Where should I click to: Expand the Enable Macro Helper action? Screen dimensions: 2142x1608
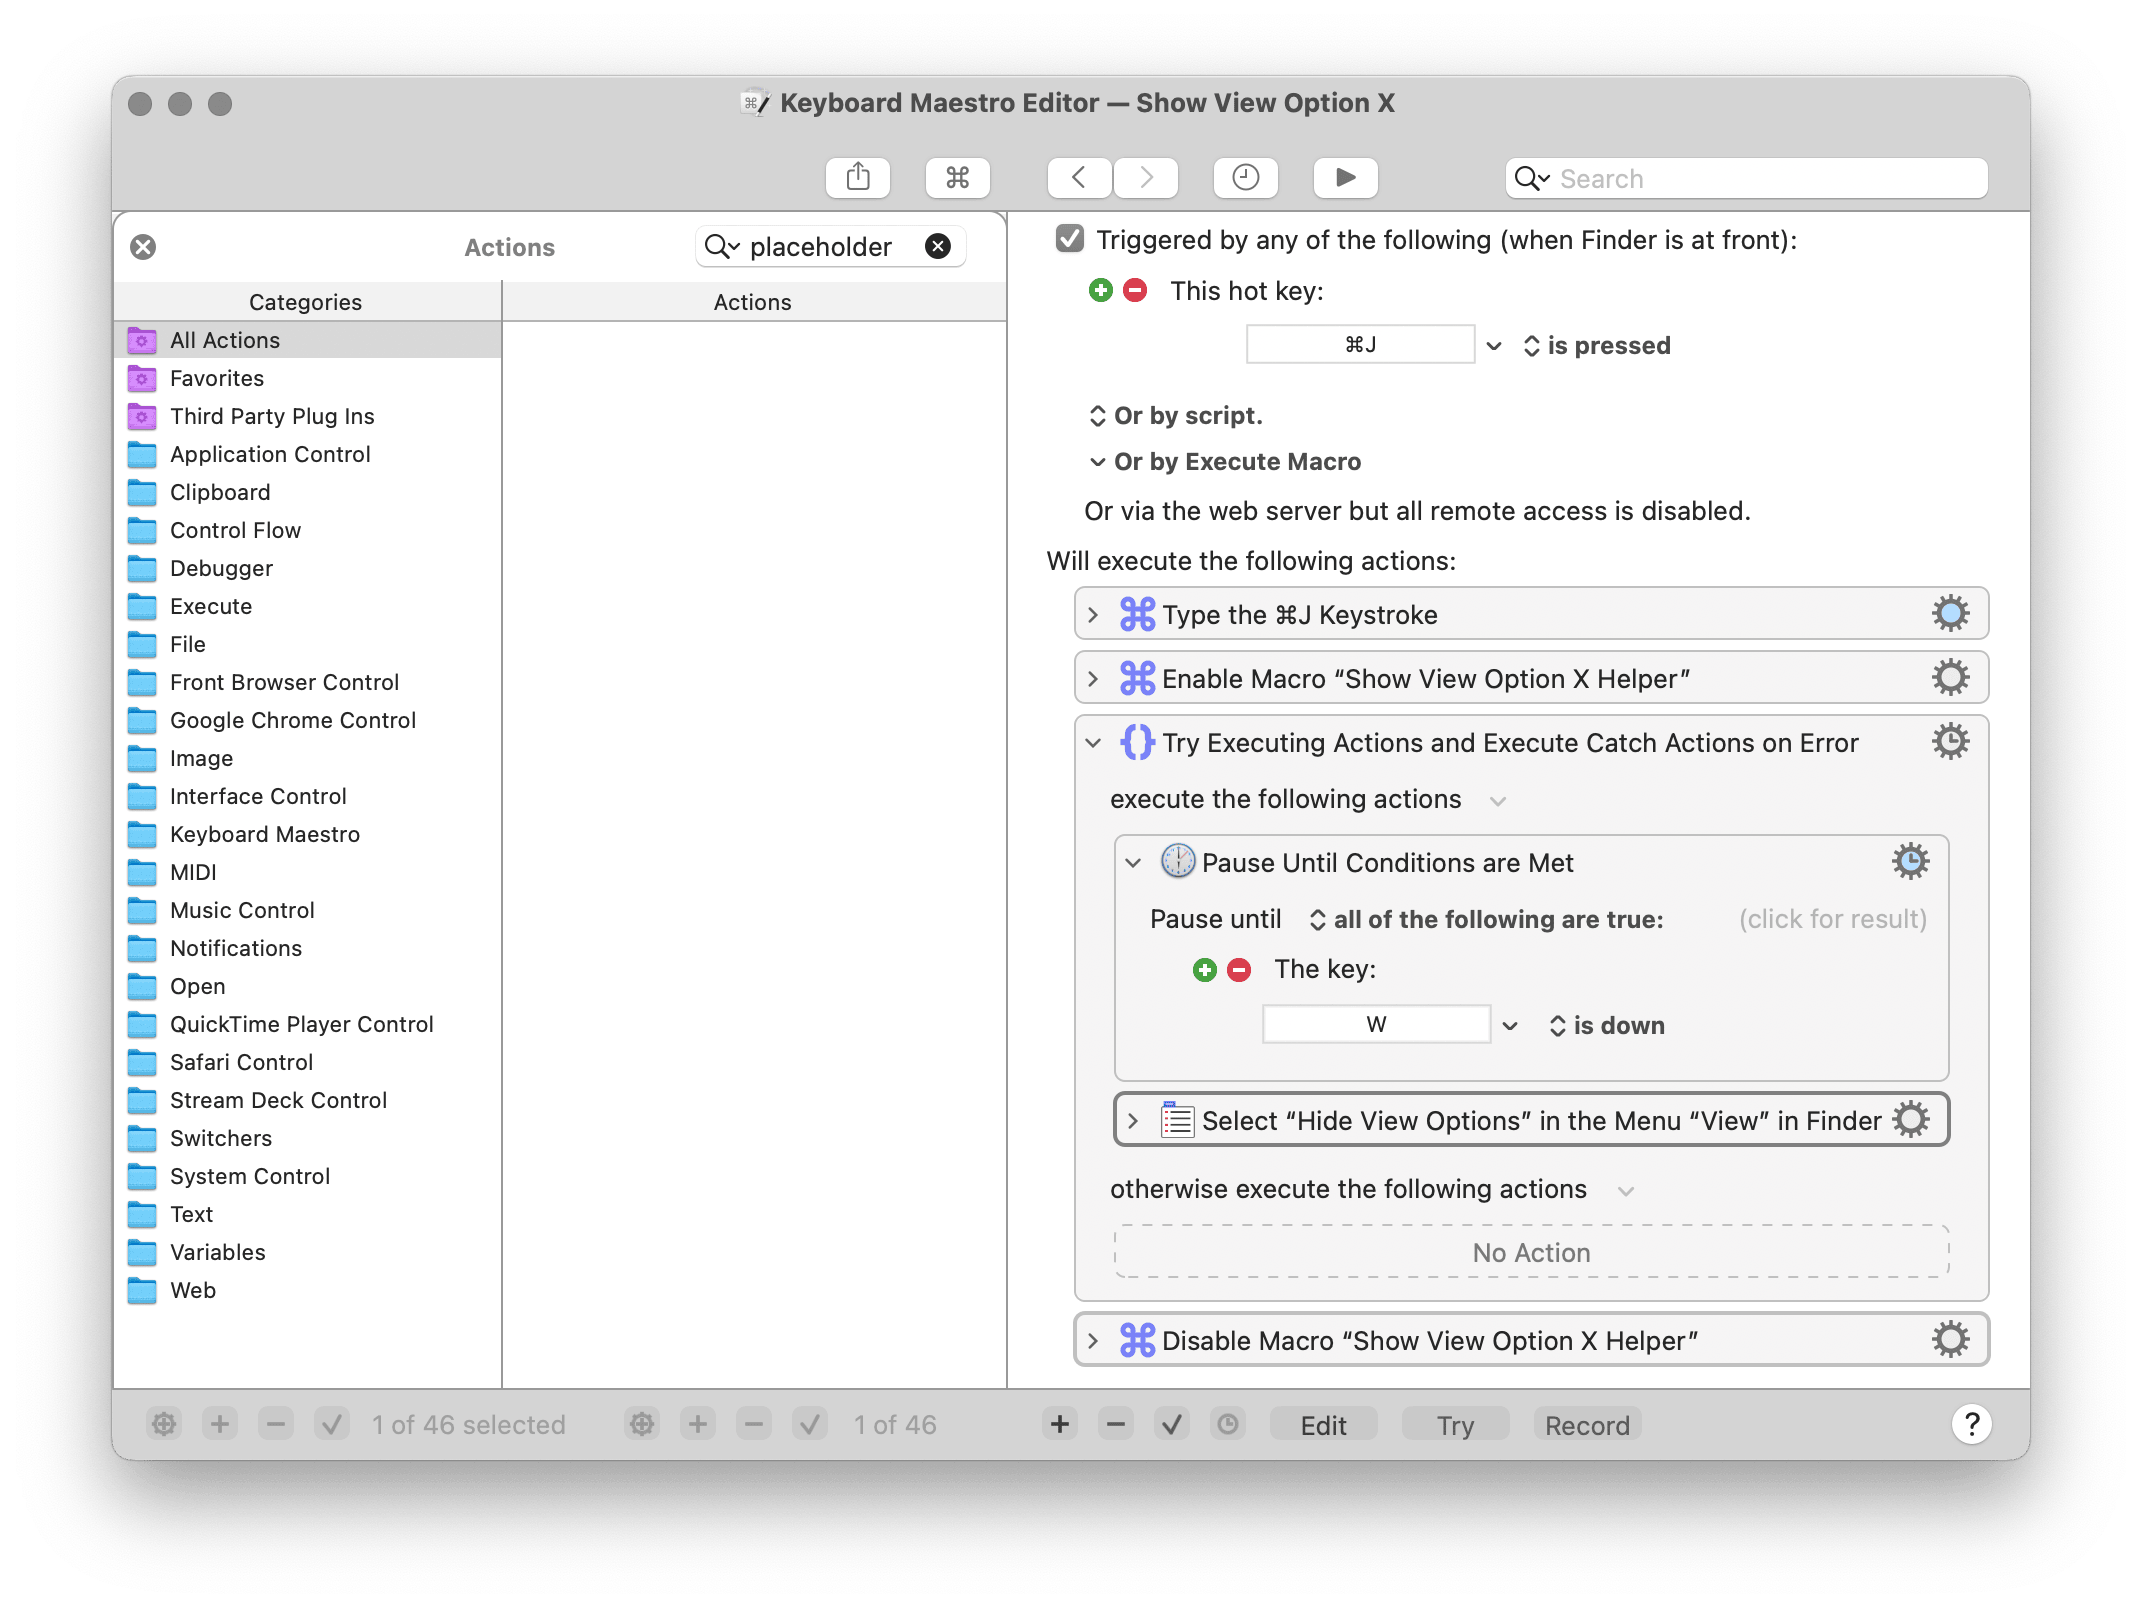coord(1093,679)
